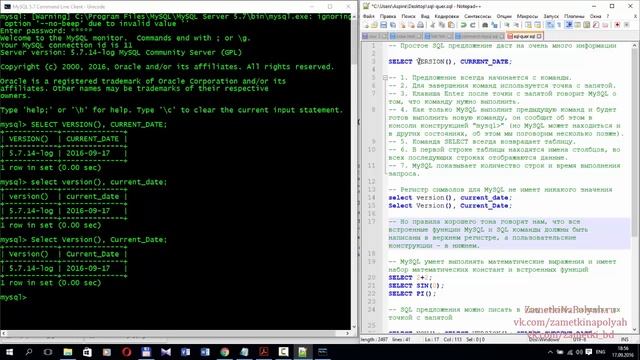This screenshot has height=360, width=640.
Task: Click the Redo arrow icon
Action: [x=473, y=25]
